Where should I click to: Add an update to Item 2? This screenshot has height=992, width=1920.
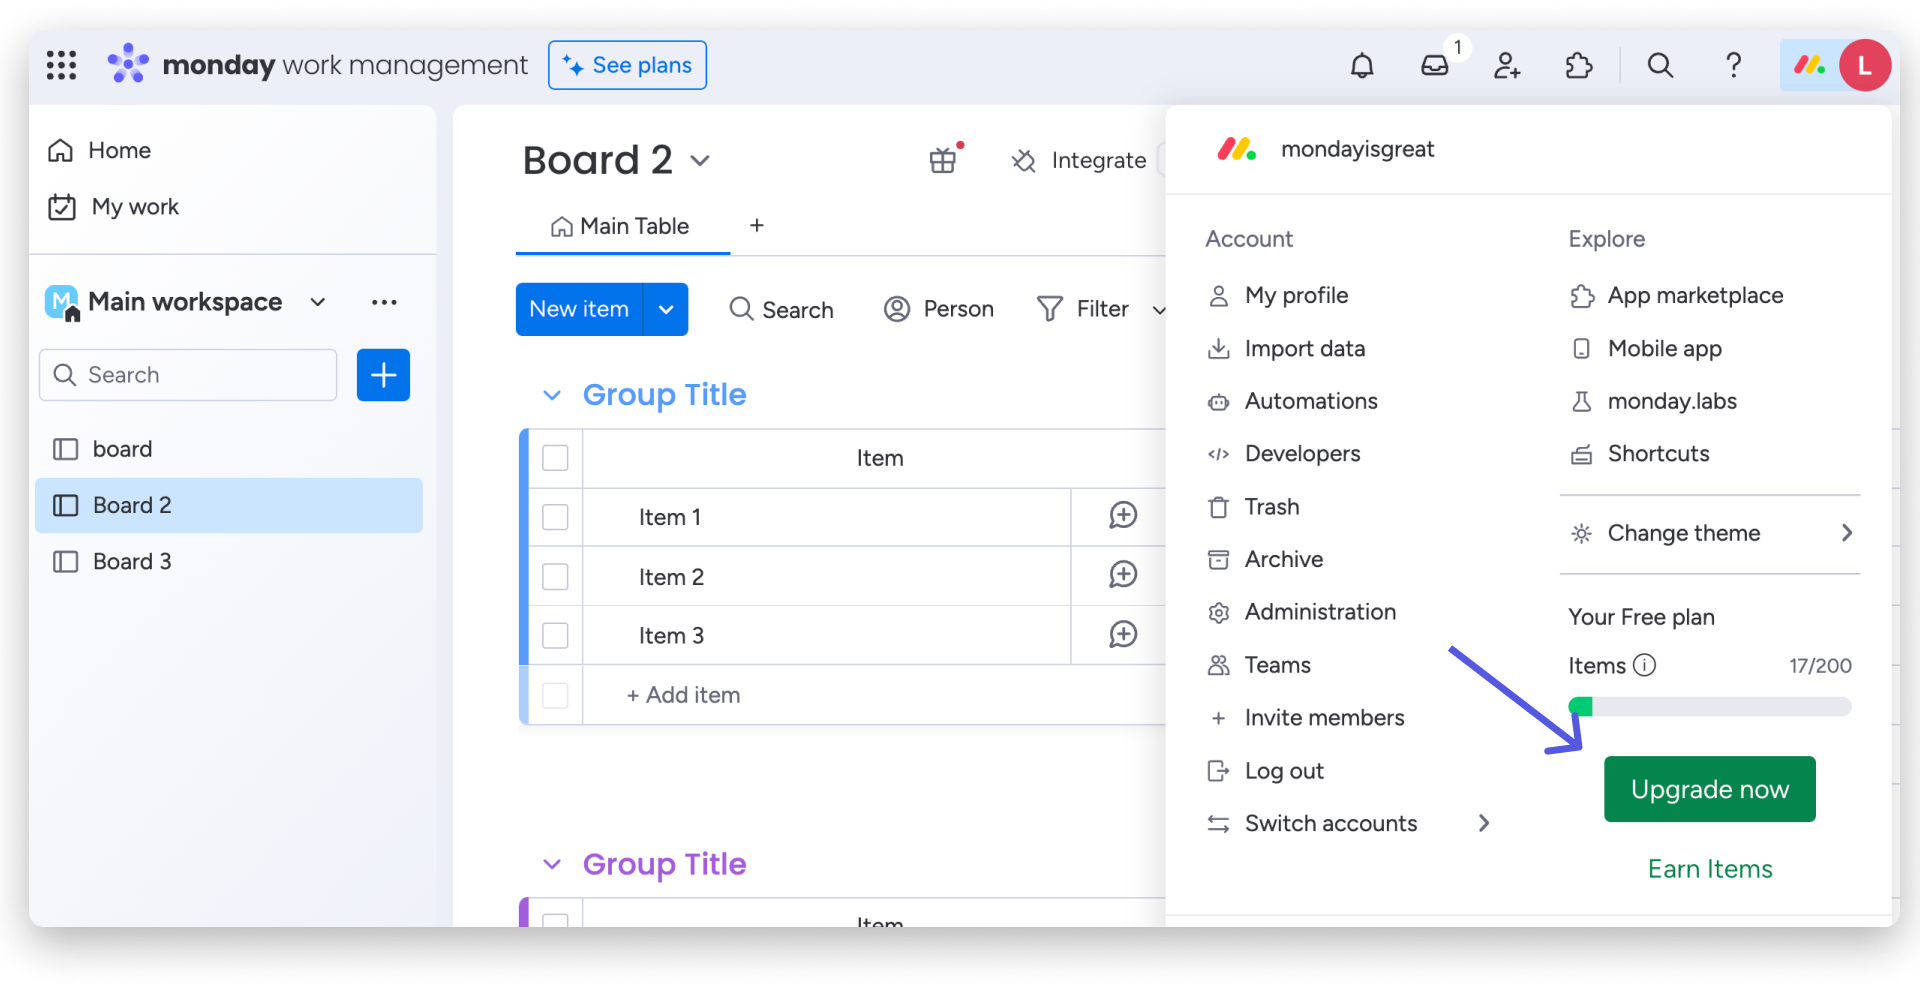pos(1123,575)
